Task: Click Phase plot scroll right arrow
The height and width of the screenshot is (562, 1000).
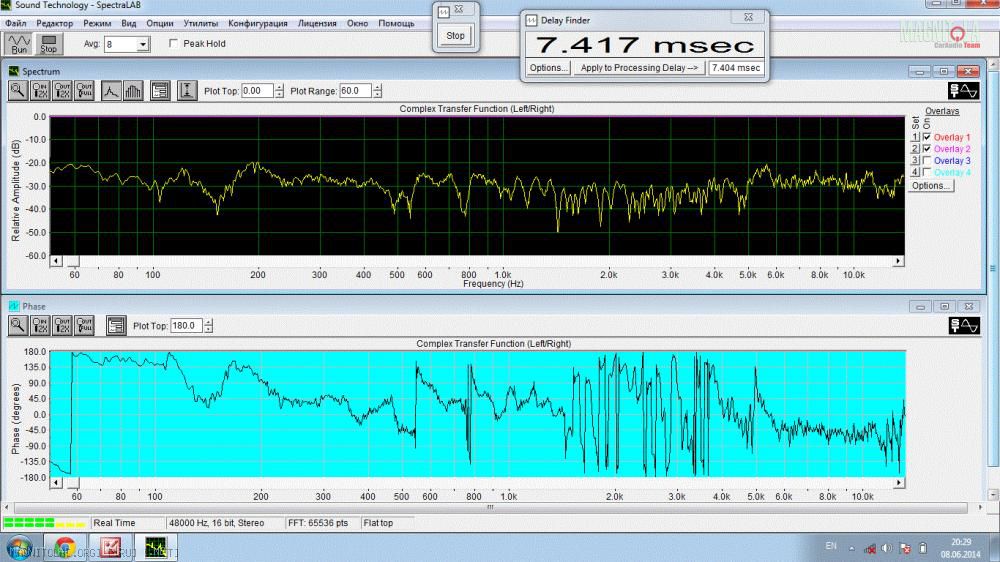Action: pos(899,483)
